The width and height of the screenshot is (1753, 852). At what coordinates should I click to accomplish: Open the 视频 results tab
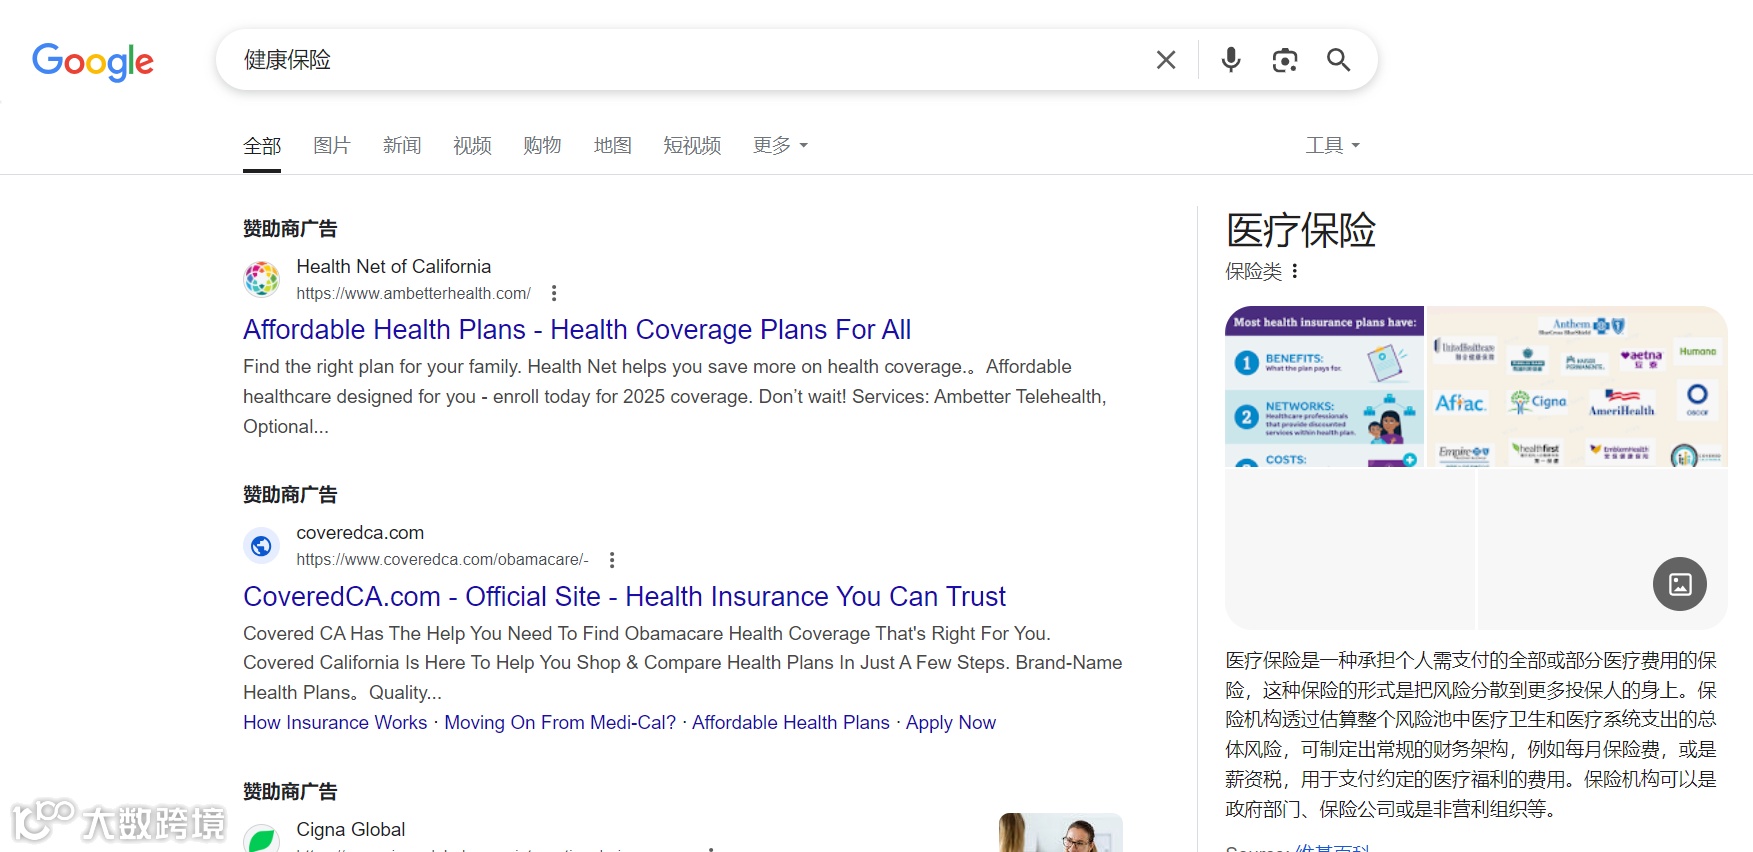coord(472,146)
